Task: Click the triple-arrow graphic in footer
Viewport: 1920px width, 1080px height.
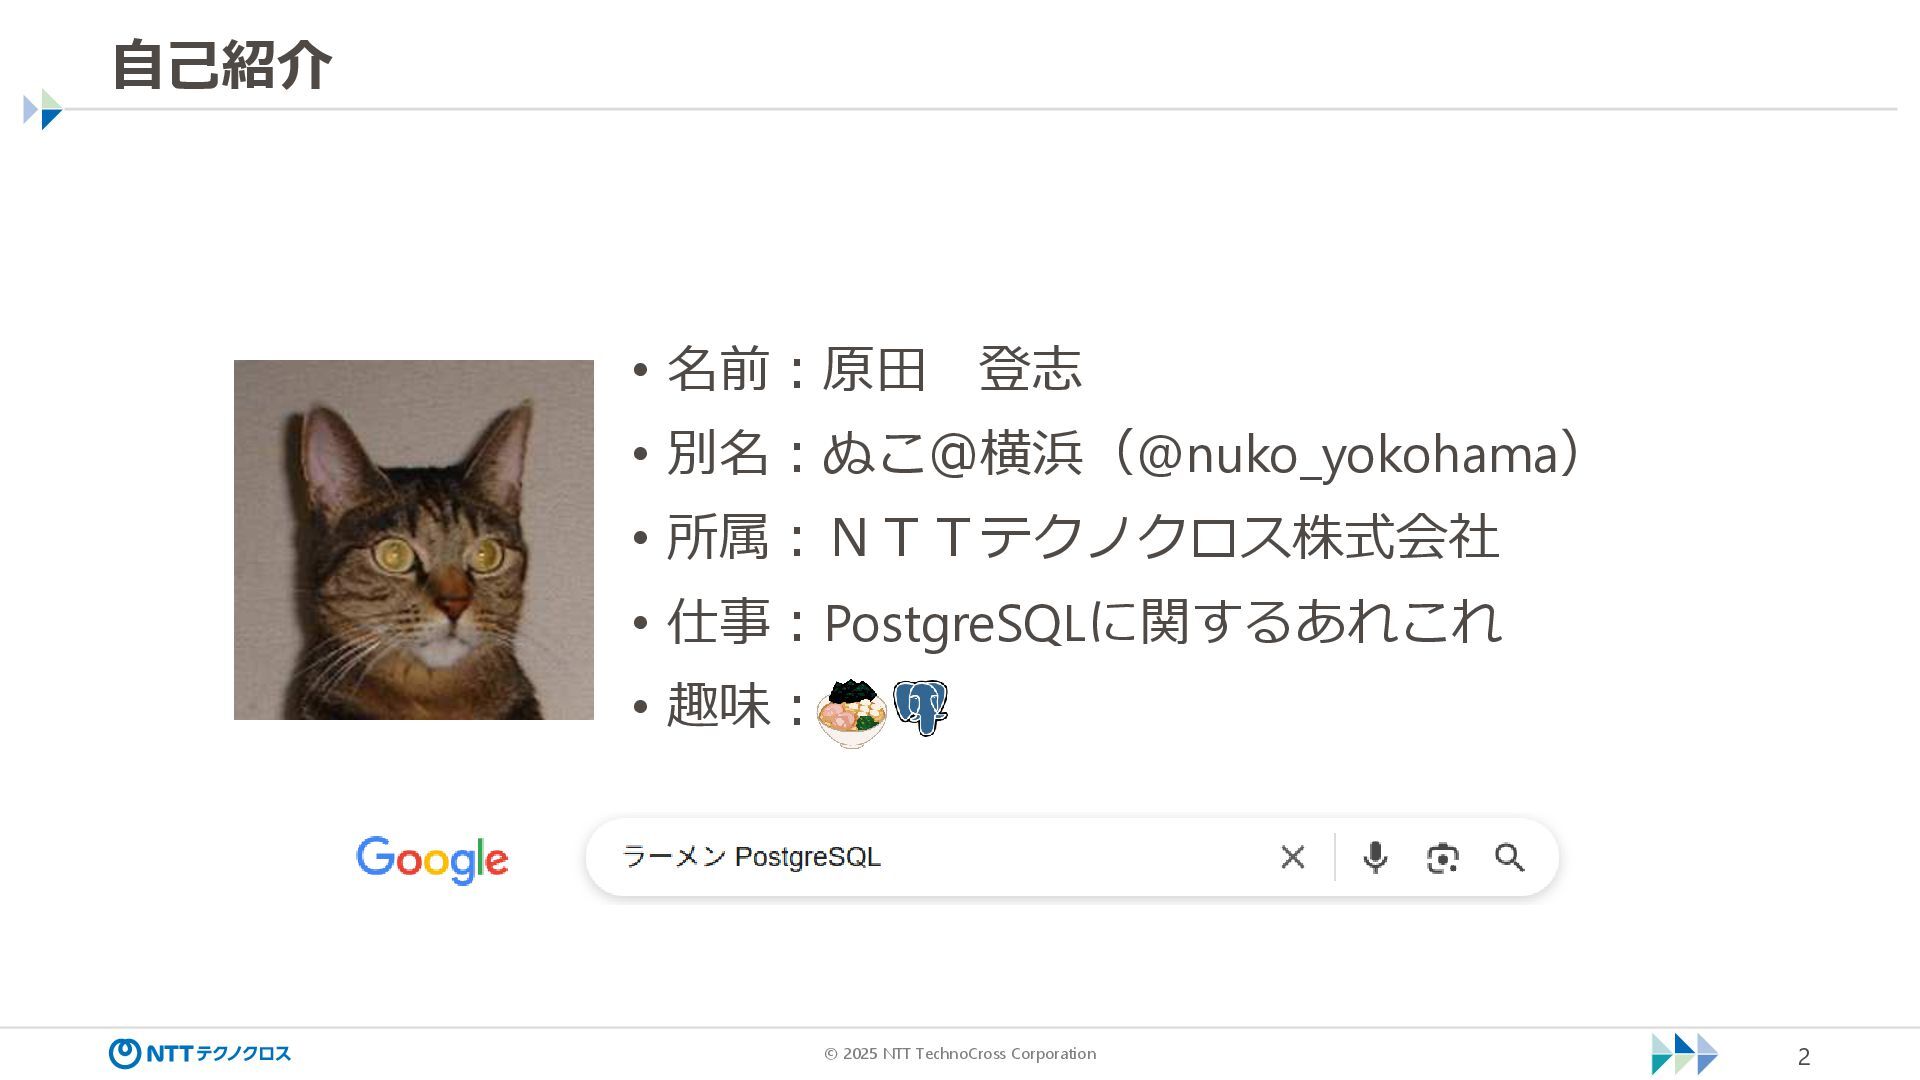Action: [1684, 1054]
